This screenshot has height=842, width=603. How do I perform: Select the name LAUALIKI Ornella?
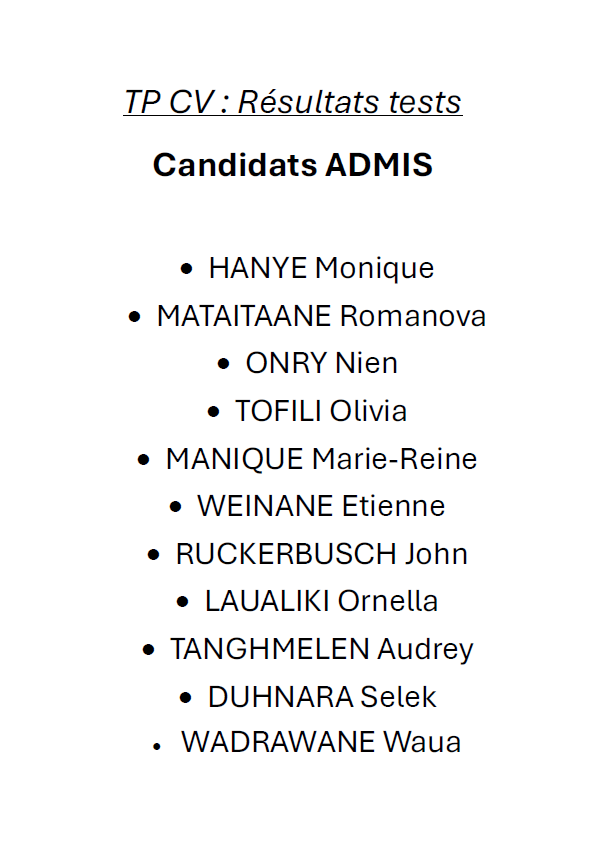(x=321, y=601)
